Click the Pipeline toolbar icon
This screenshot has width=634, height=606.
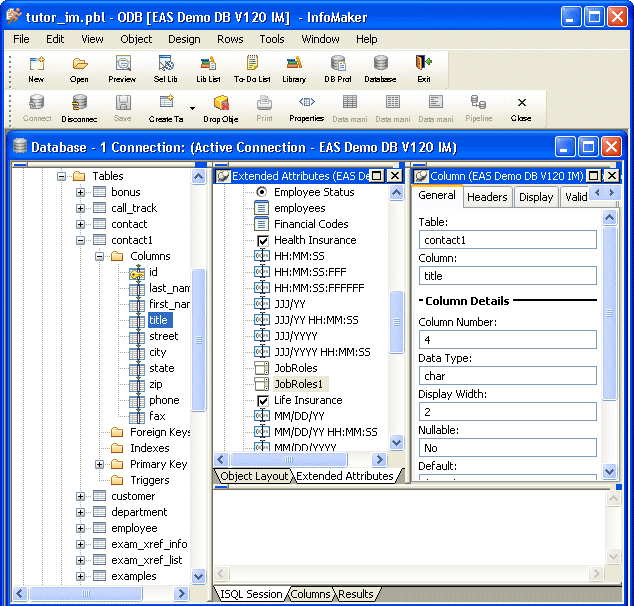479,108
